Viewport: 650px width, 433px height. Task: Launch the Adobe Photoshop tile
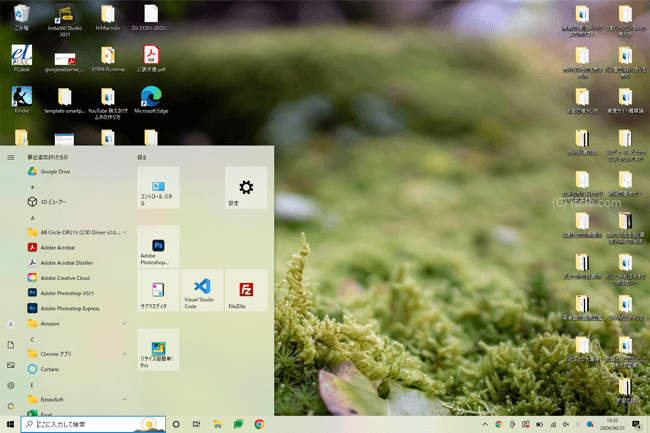pos(158,247)
